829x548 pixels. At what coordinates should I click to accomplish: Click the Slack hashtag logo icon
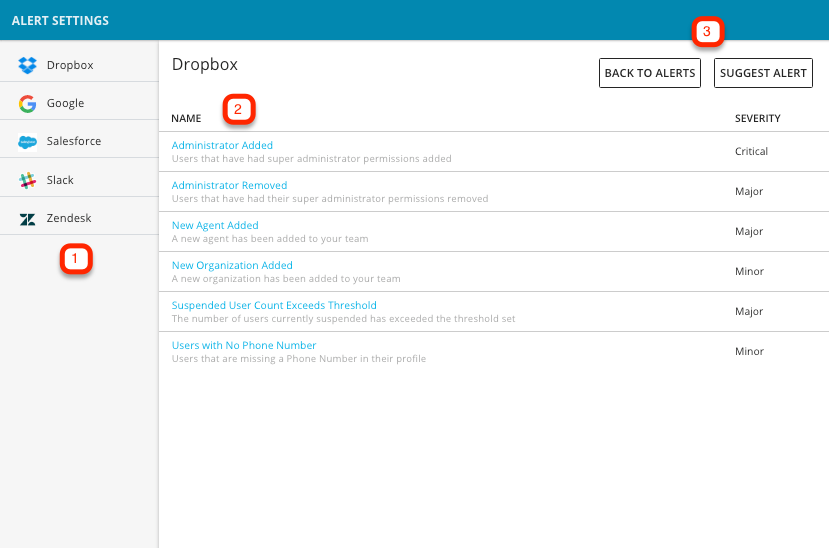[27, 180]
